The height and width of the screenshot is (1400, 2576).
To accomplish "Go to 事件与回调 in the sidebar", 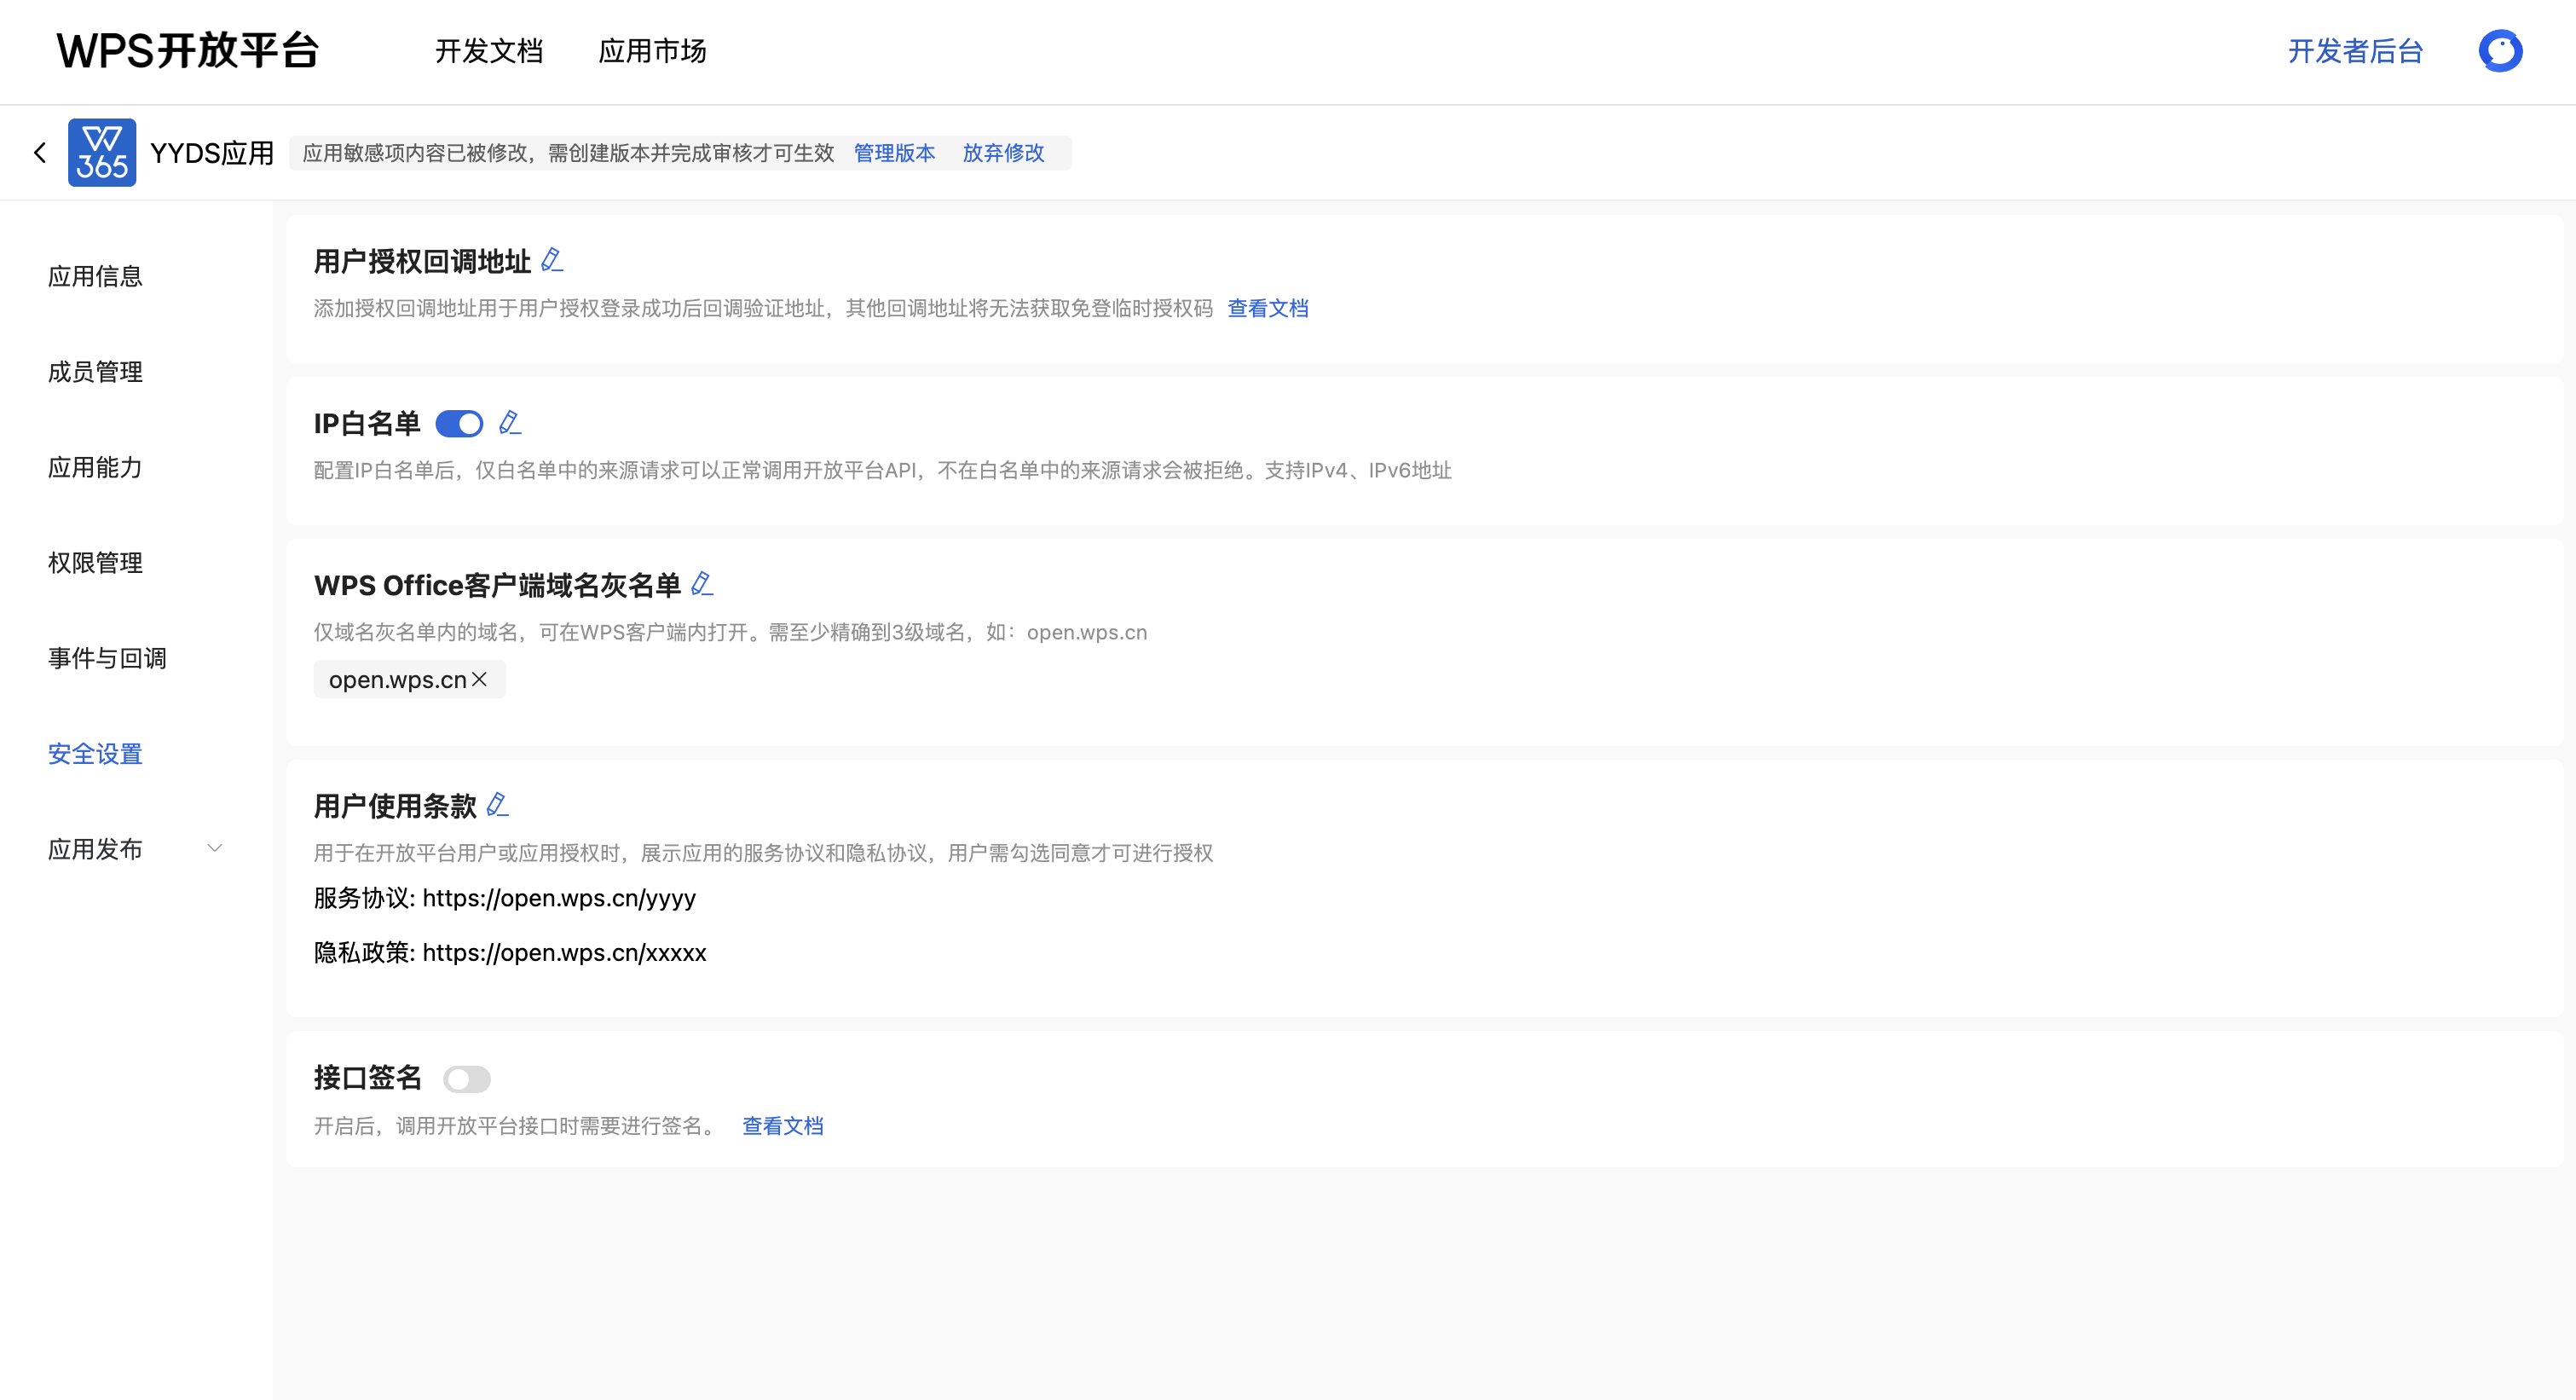I will click(x=107, y=658).
